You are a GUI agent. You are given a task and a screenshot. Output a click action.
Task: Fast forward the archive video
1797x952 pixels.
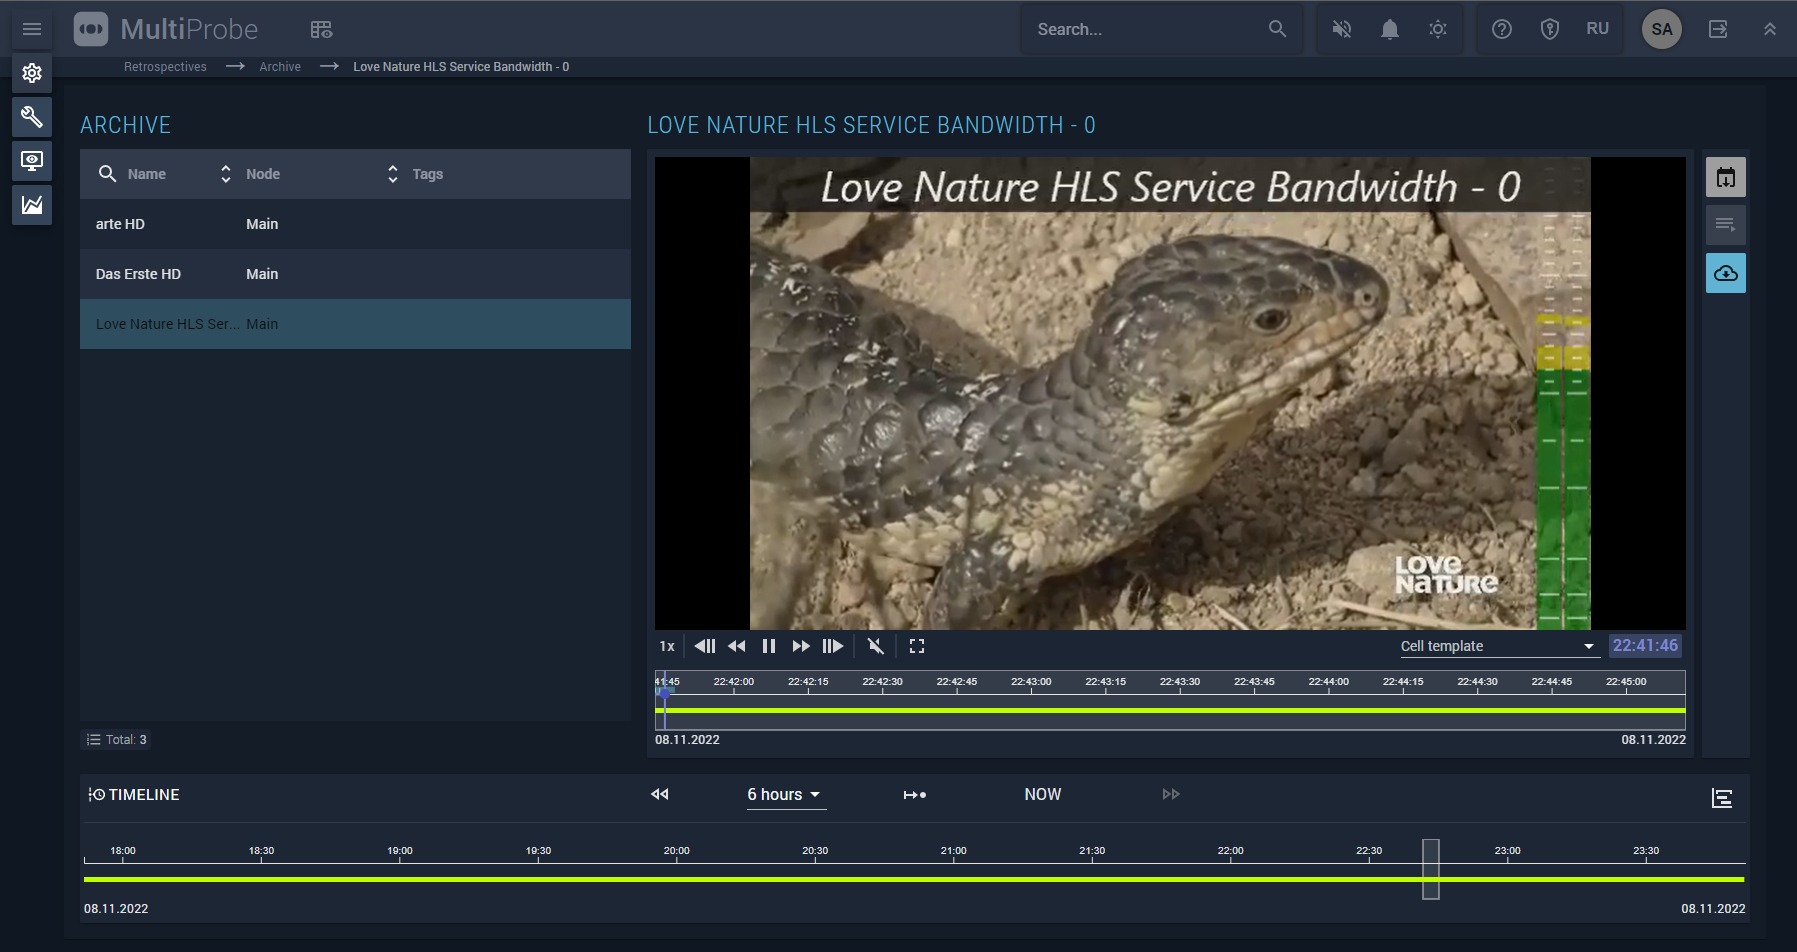pyautogui.click(x=801, y=646)
